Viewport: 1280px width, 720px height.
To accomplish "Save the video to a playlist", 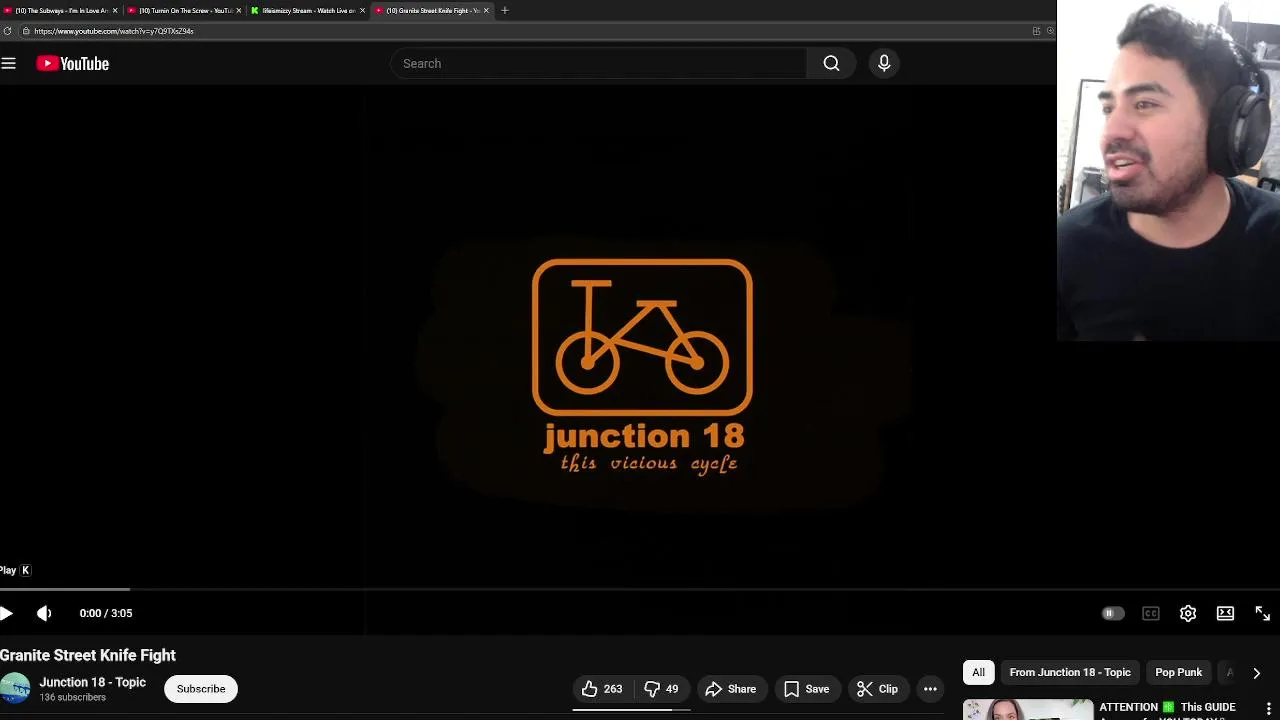I will coord(807,689).
